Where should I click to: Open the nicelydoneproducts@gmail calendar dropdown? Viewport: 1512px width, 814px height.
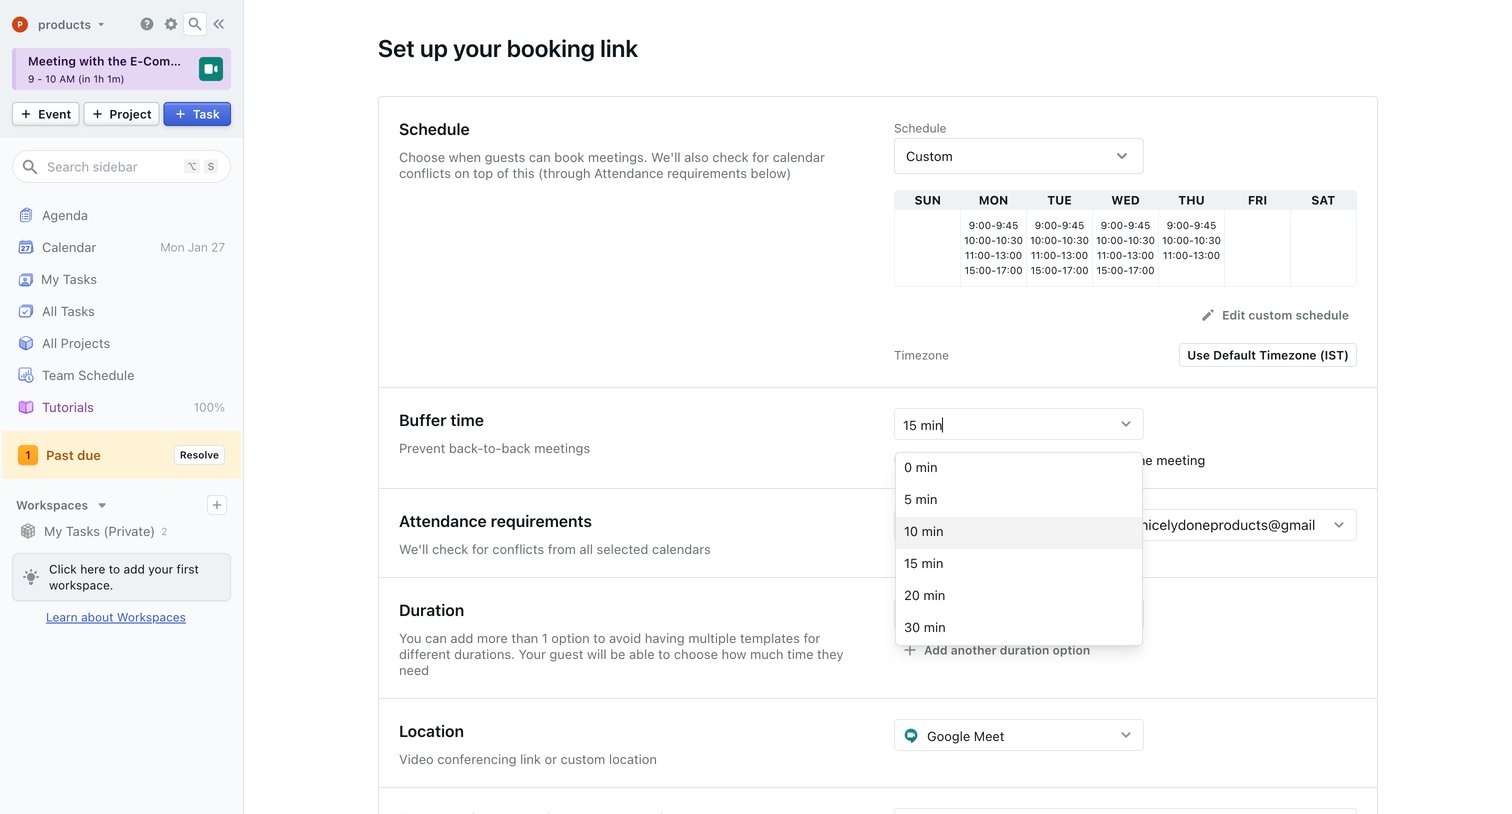(1248, 525)
